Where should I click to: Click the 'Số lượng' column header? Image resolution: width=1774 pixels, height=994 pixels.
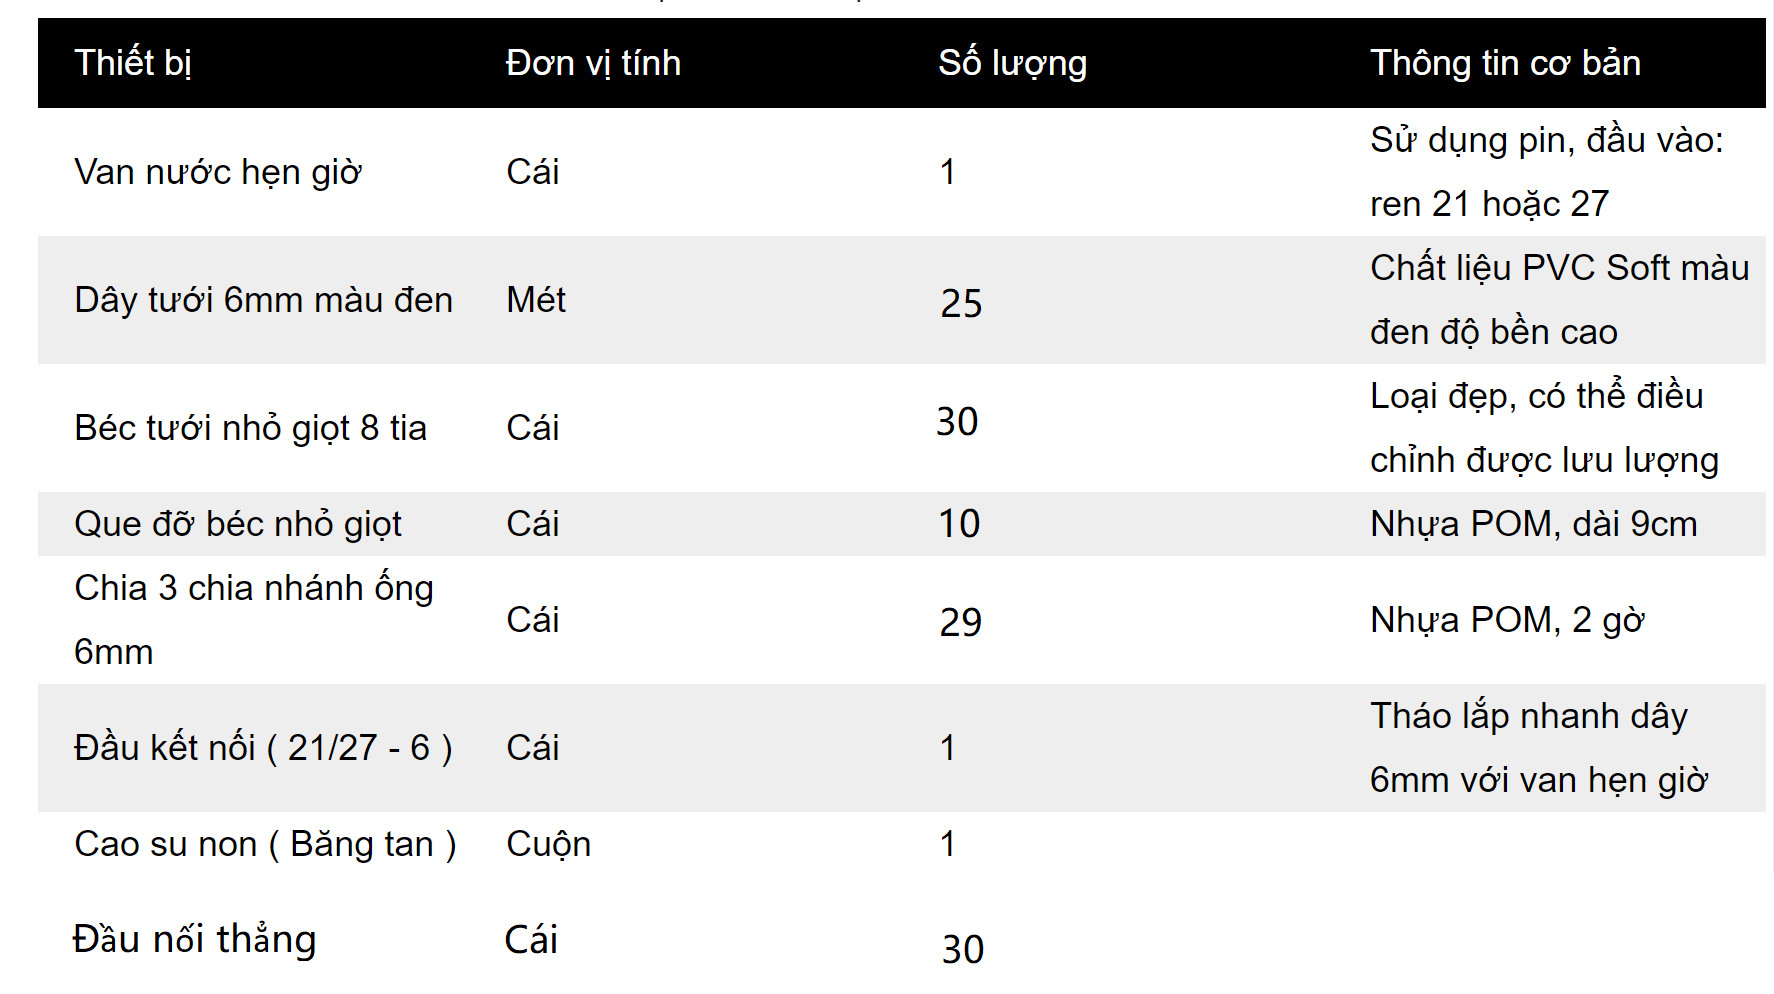pyautogui.click(x=1012, y=63)
